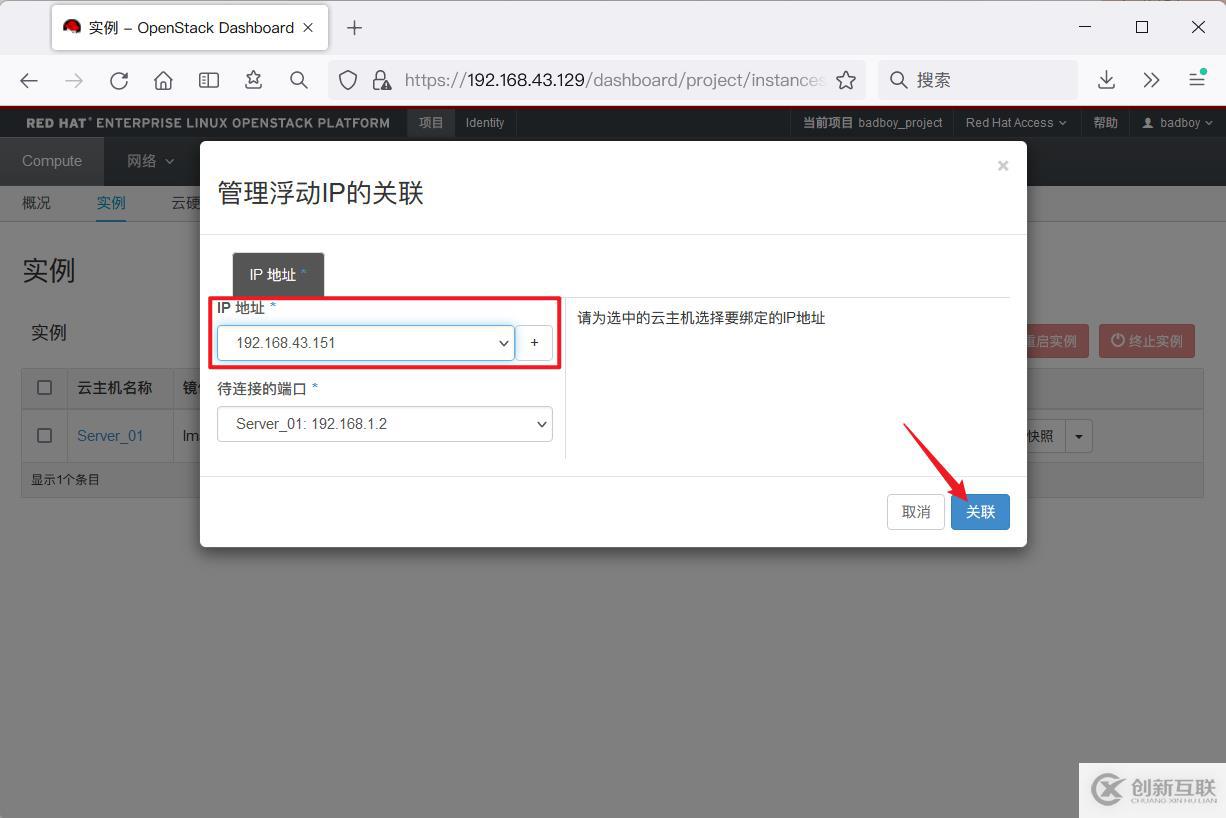This screenshot has height=818, width=1226.
Task: Open the 帮助 help link
Action: coord(1105,123)
